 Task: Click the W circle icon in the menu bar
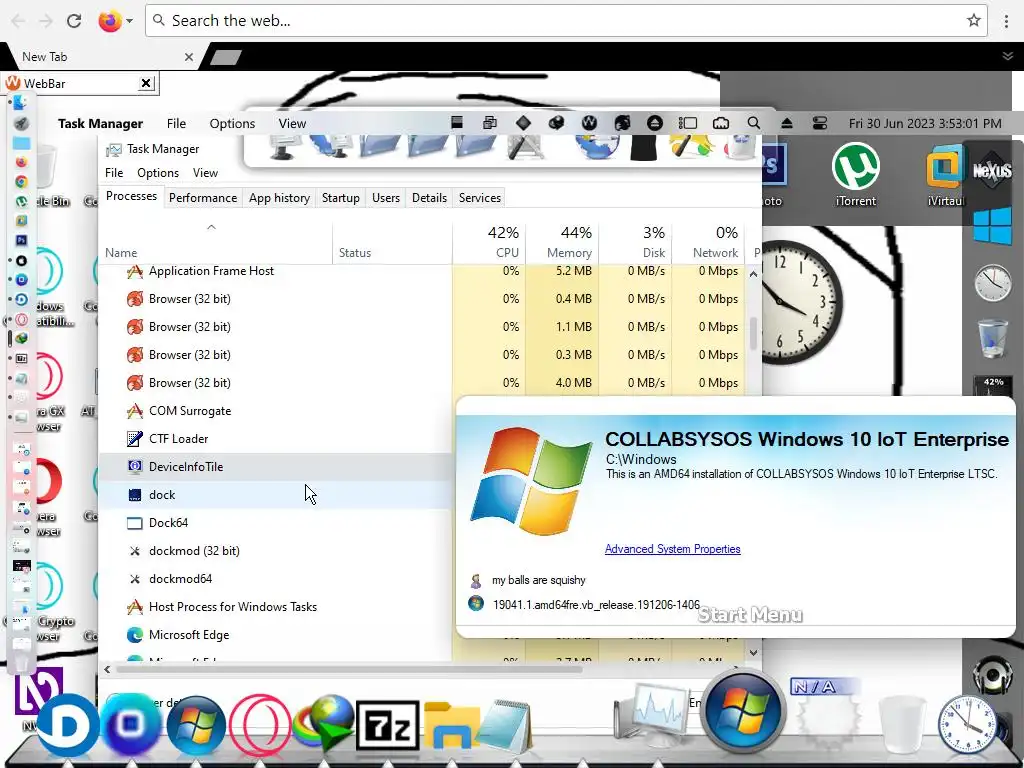[589, 123]
